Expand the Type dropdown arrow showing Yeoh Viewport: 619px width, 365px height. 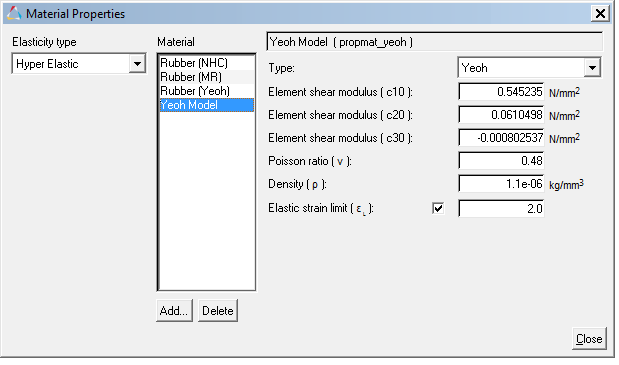(x=592, y=68)
